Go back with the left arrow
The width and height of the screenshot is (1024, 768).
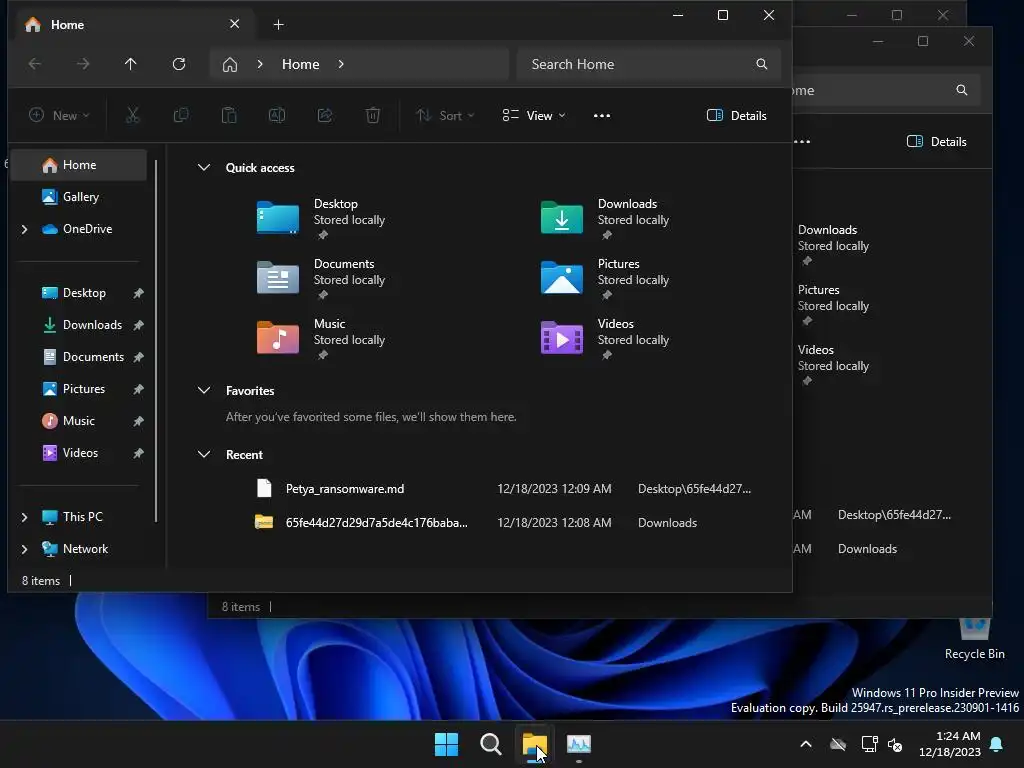pos(35,64)
